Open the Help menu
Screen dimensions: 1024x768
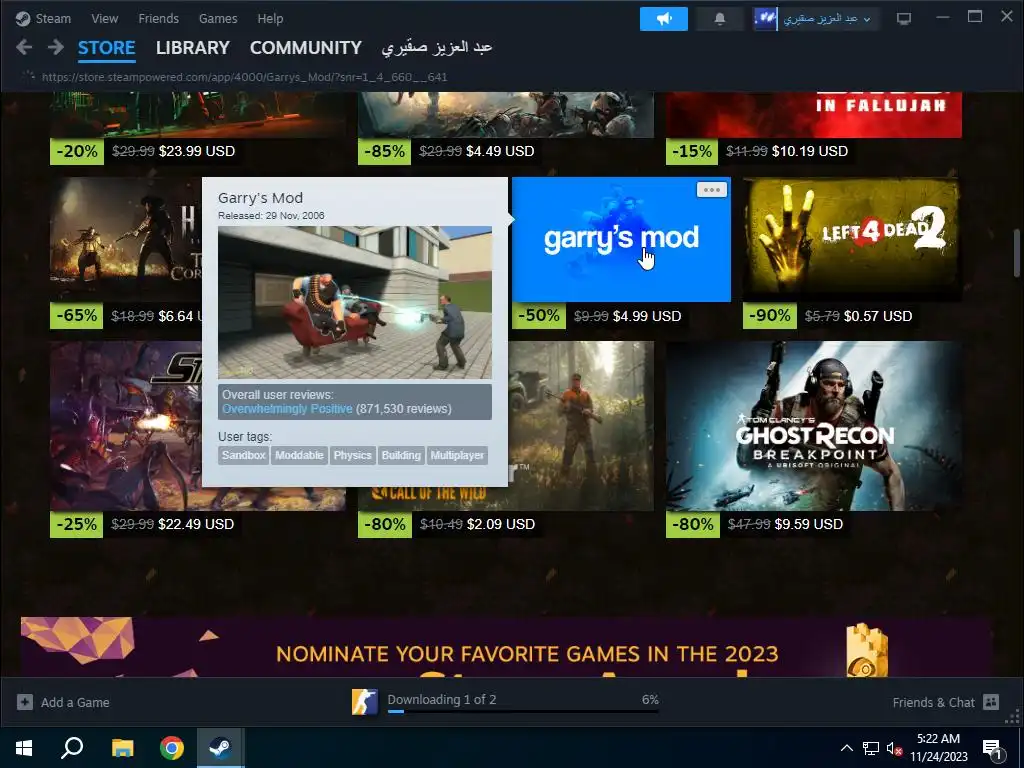[x=270, y=18]
